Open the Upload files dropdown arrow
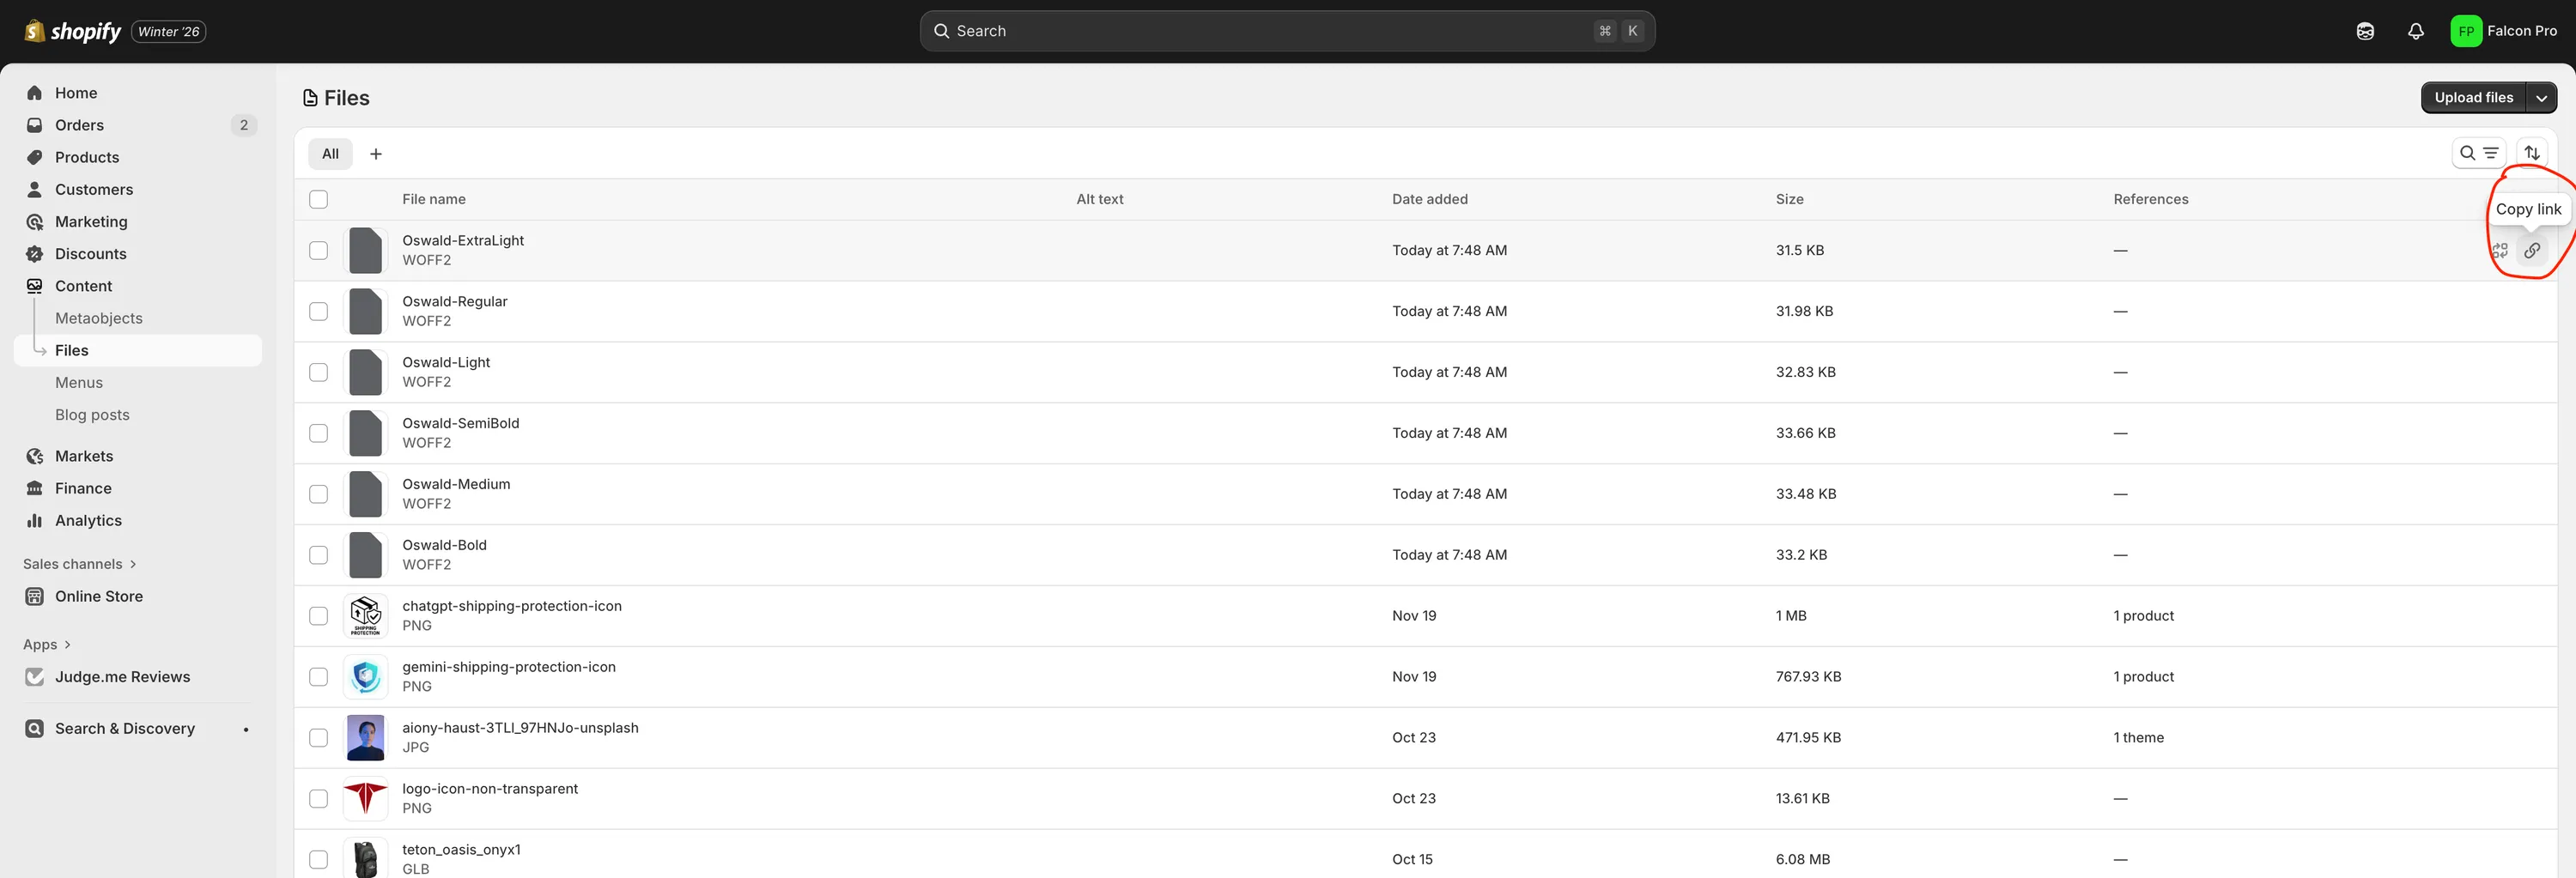Screen dimensions: 2576x878 pyautogui.click(x=2543, y=97)
